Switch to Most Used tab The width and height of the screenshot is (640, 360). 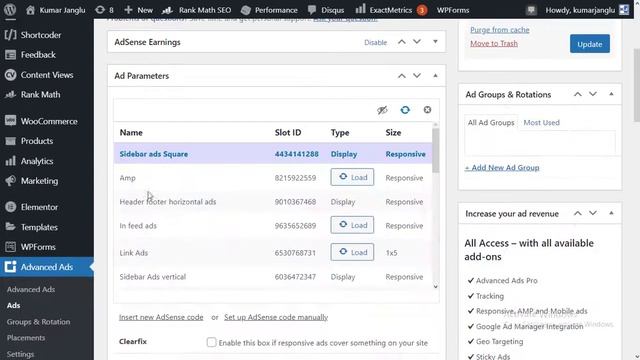tap(541, 122)
